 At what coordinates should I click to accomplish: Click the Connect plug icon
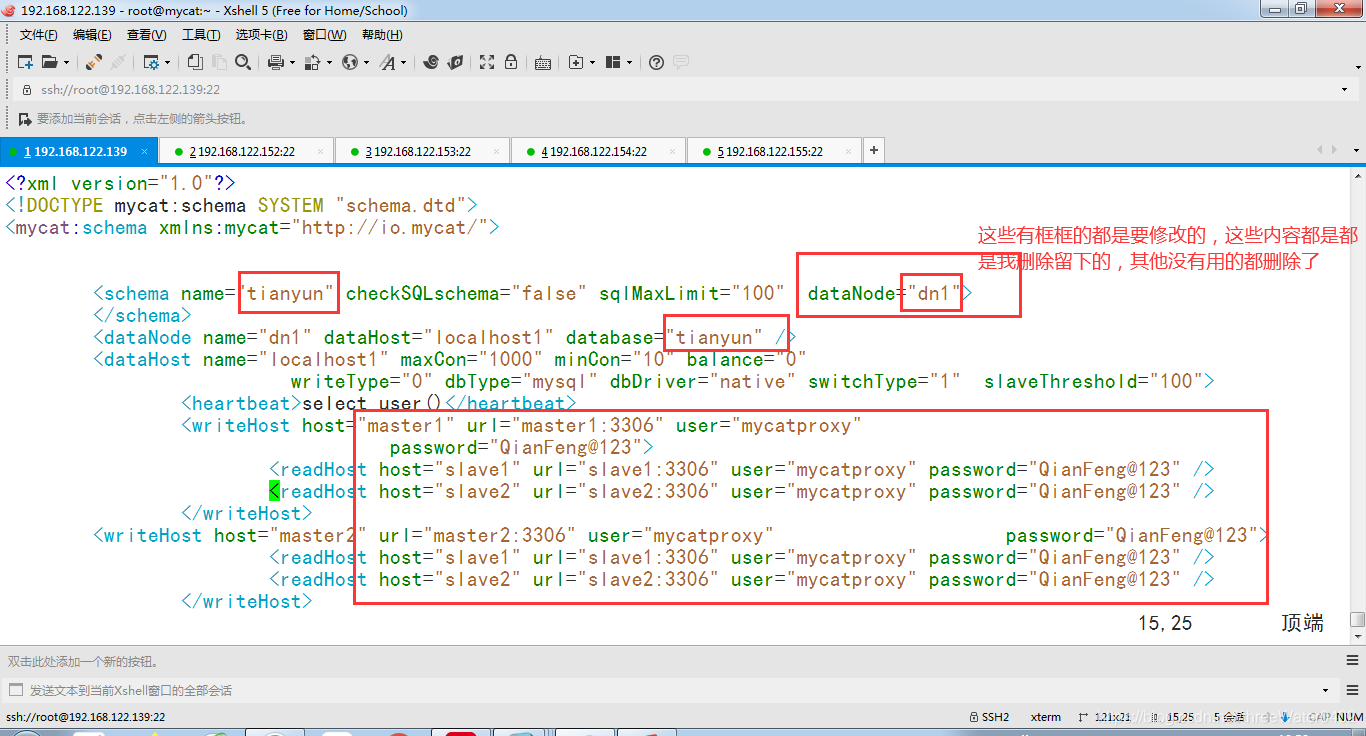[x=94, y=62]
